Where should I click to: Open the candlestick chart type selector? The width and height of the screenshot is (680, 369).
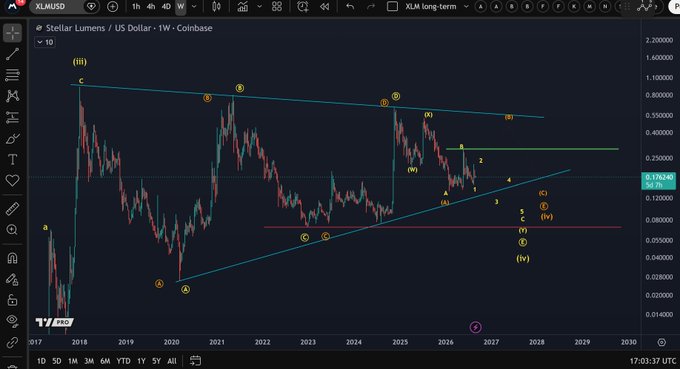[x=216, y=7]
